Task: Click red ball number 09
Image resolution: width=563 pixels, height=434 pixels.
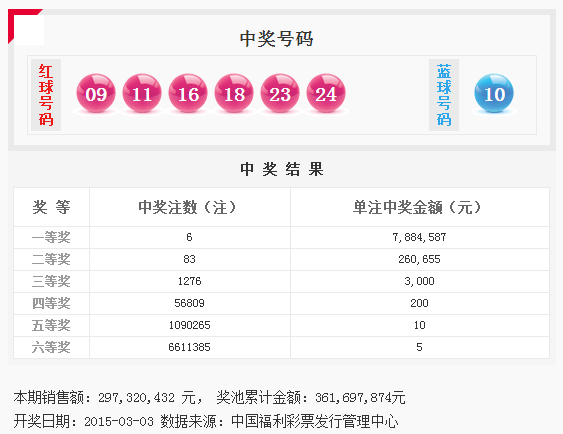Action: [96, 93]
